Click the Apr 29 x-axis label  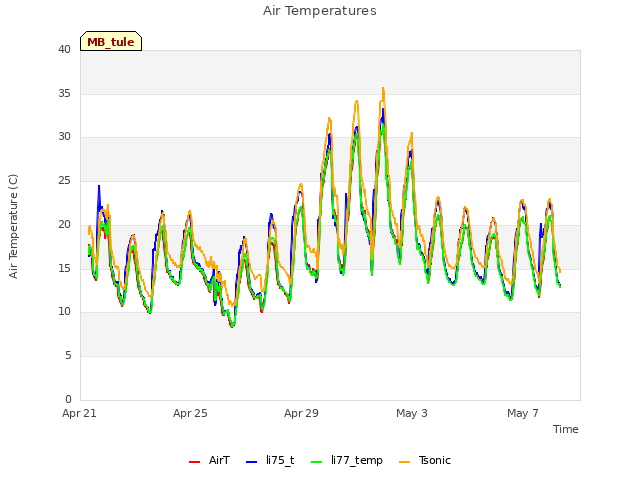point(301,413)
